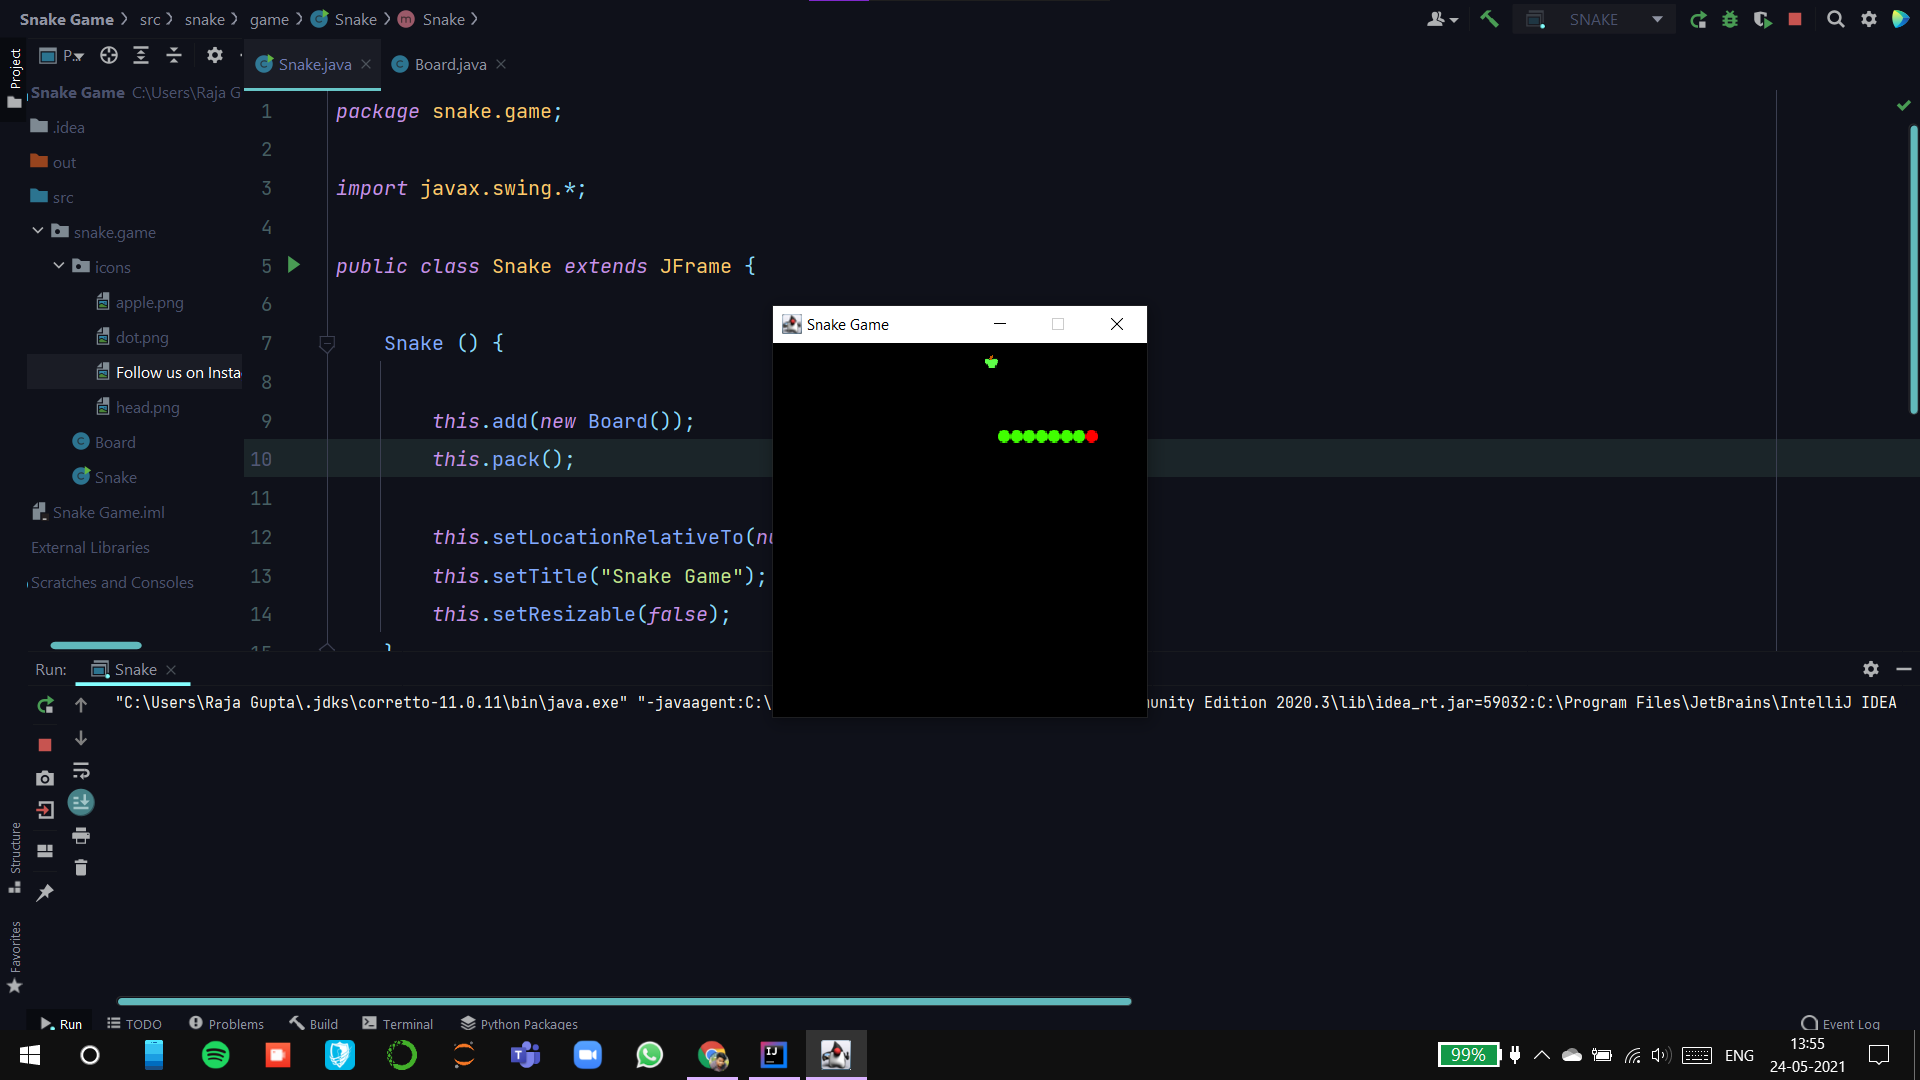Open the Terminal tool window tab
1920x1080 pixels.
[x=398, y=1023]
